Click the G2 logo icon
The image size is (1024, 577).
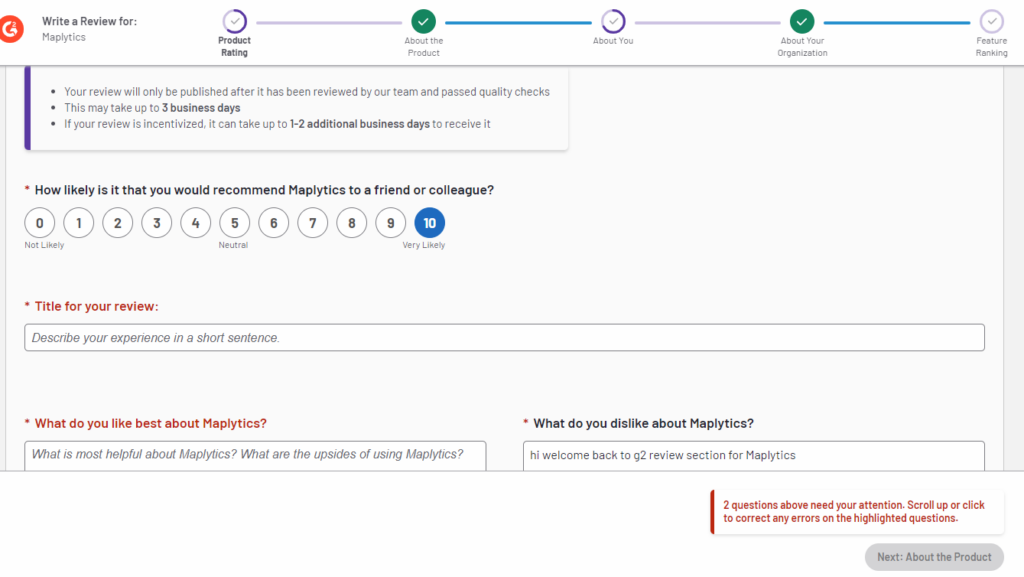(12, 29)
